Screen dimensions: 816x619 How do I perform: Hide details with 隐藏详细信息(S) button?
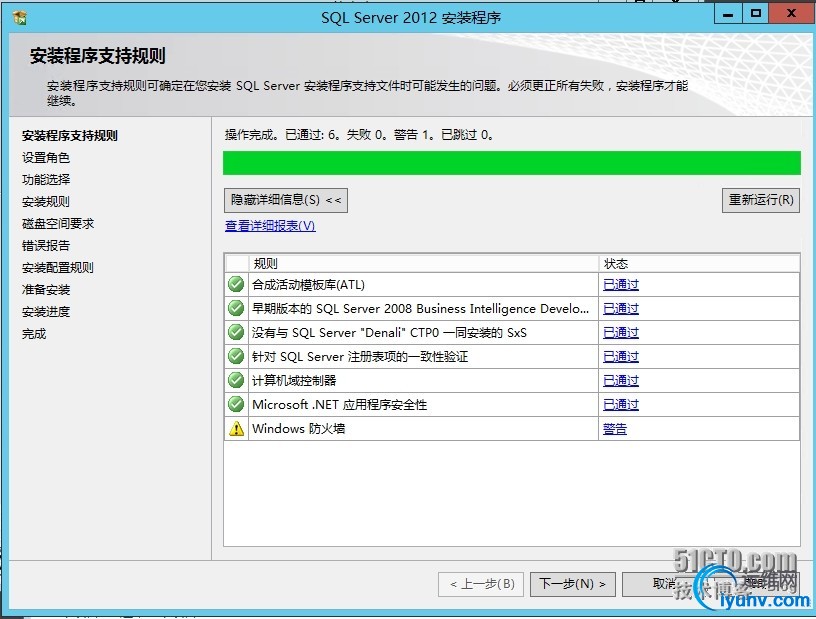point(286,200)
